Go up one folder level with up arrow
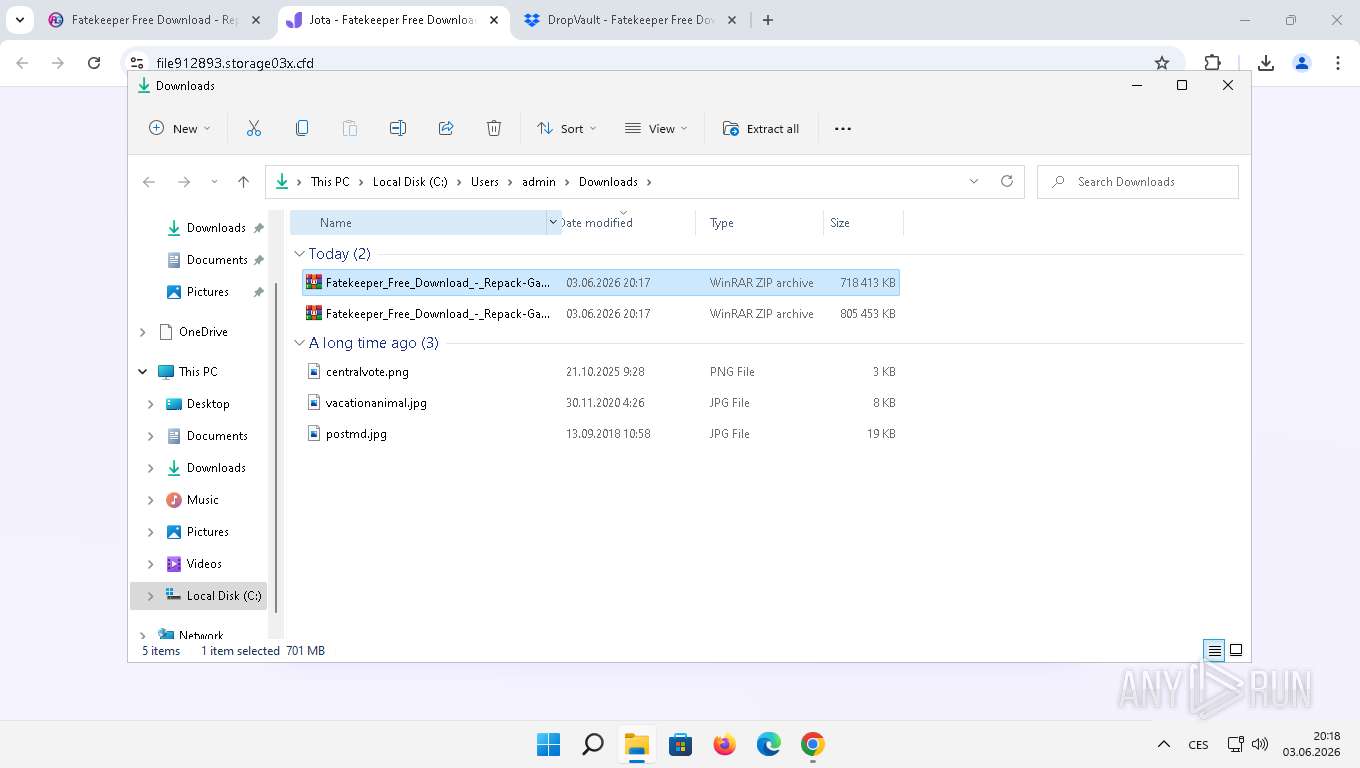The height and width of the screenshot is (768, 1360). click(x=243, y=181)
